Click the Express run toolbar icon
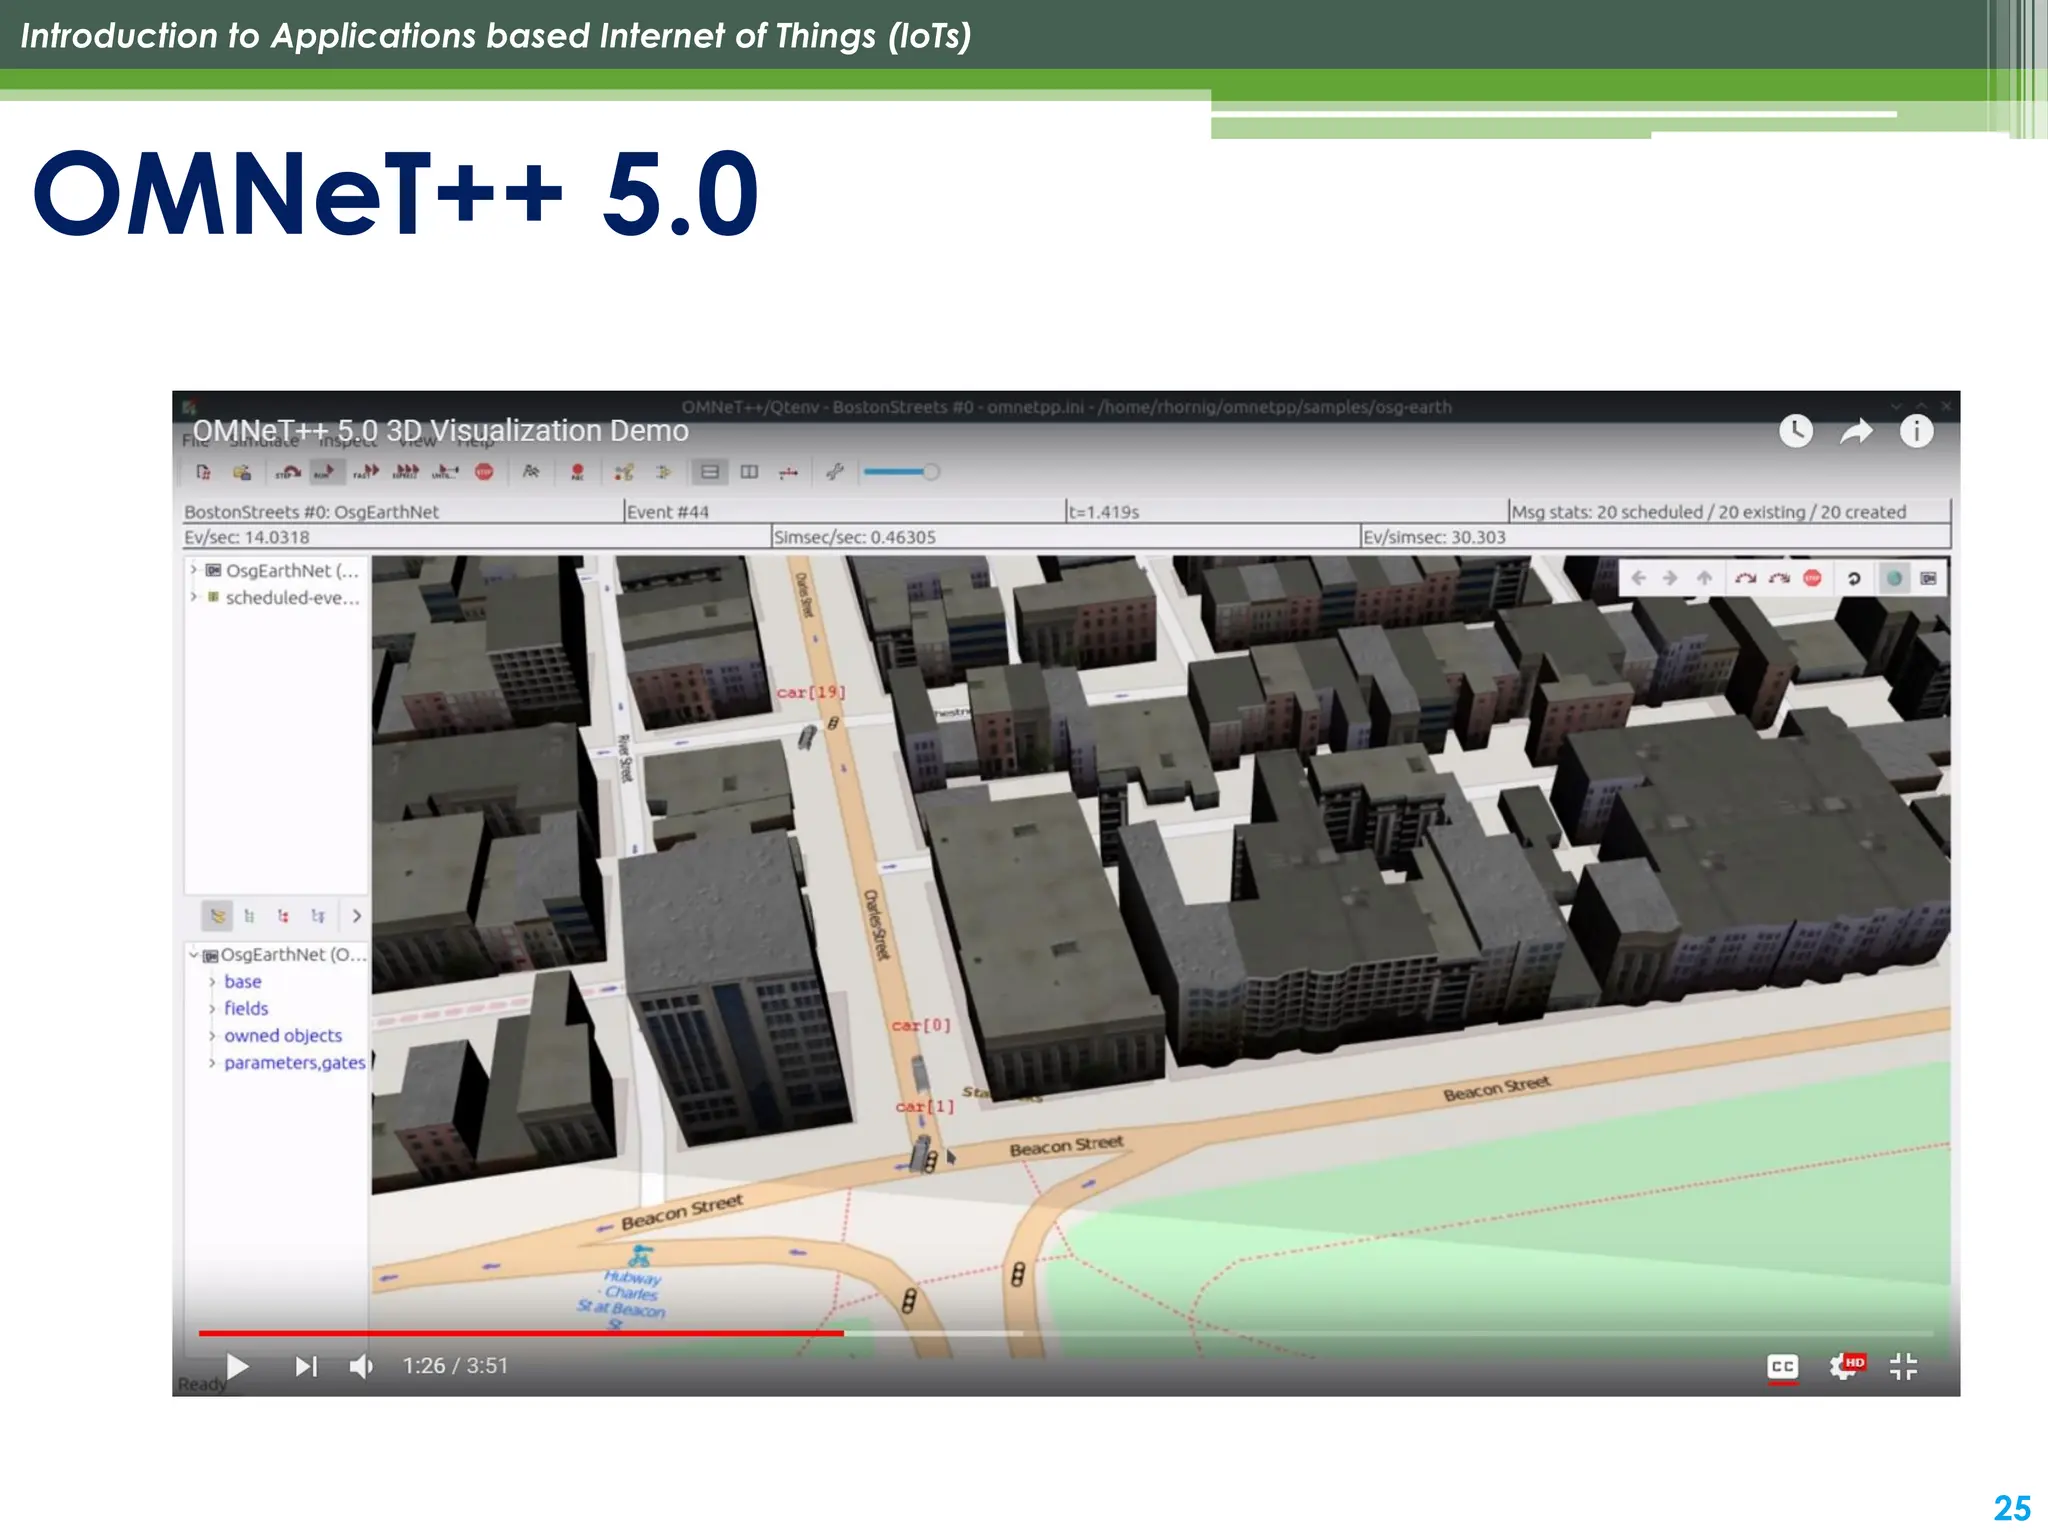The image size is (2048, 1536). point(406,472)
